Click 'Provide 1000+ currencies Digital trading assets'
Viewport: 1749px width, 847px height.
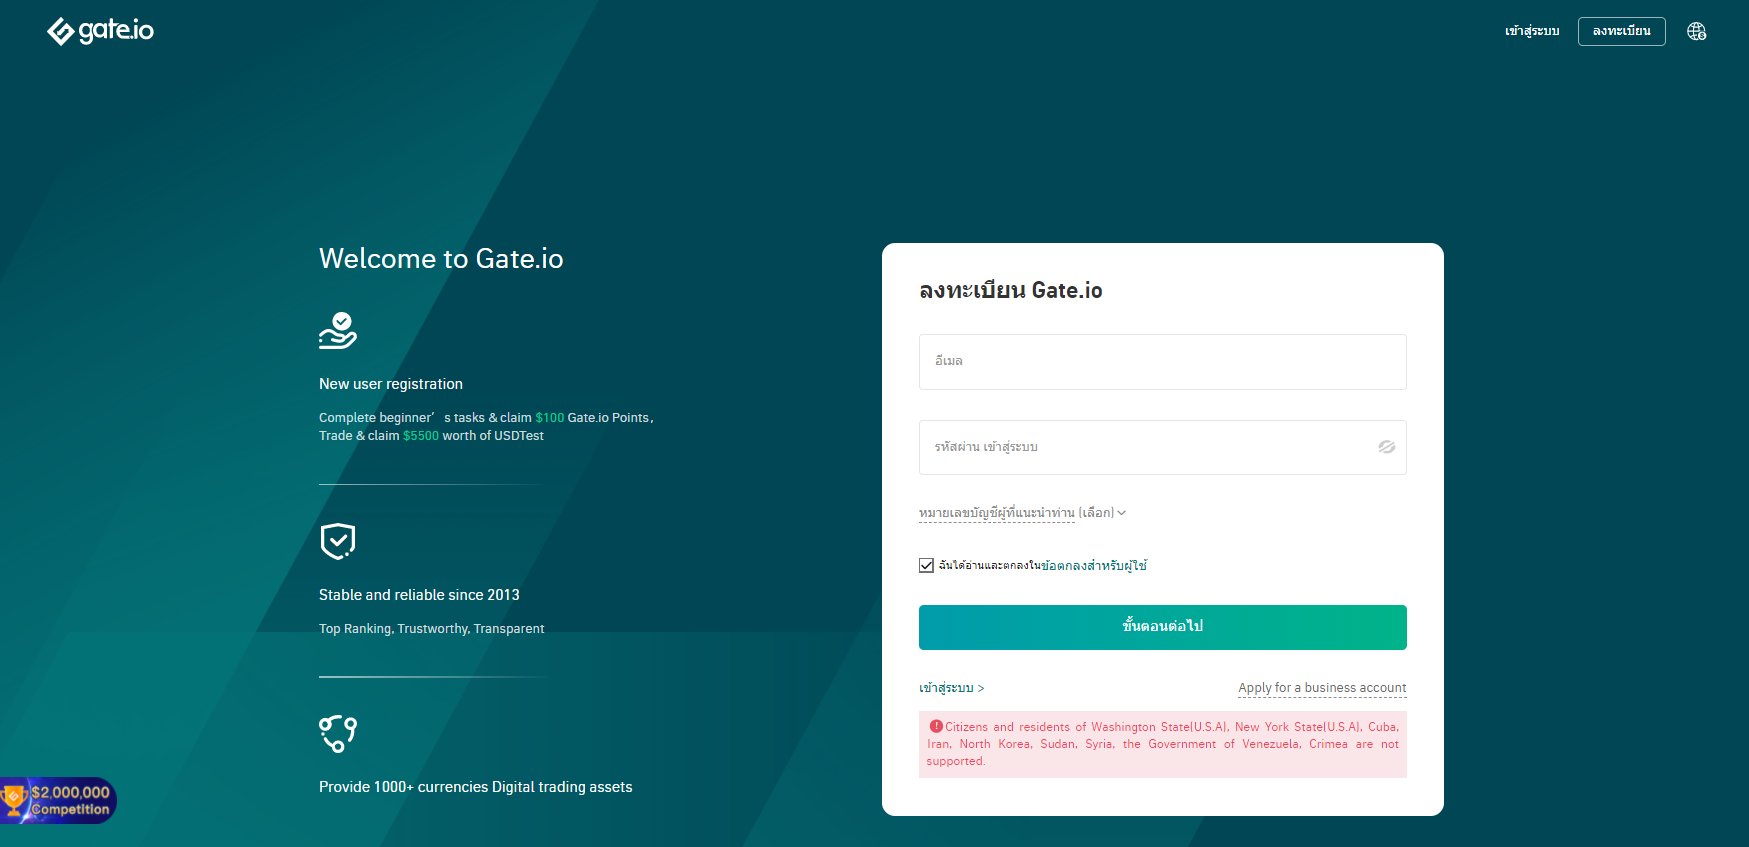(476, 787)
